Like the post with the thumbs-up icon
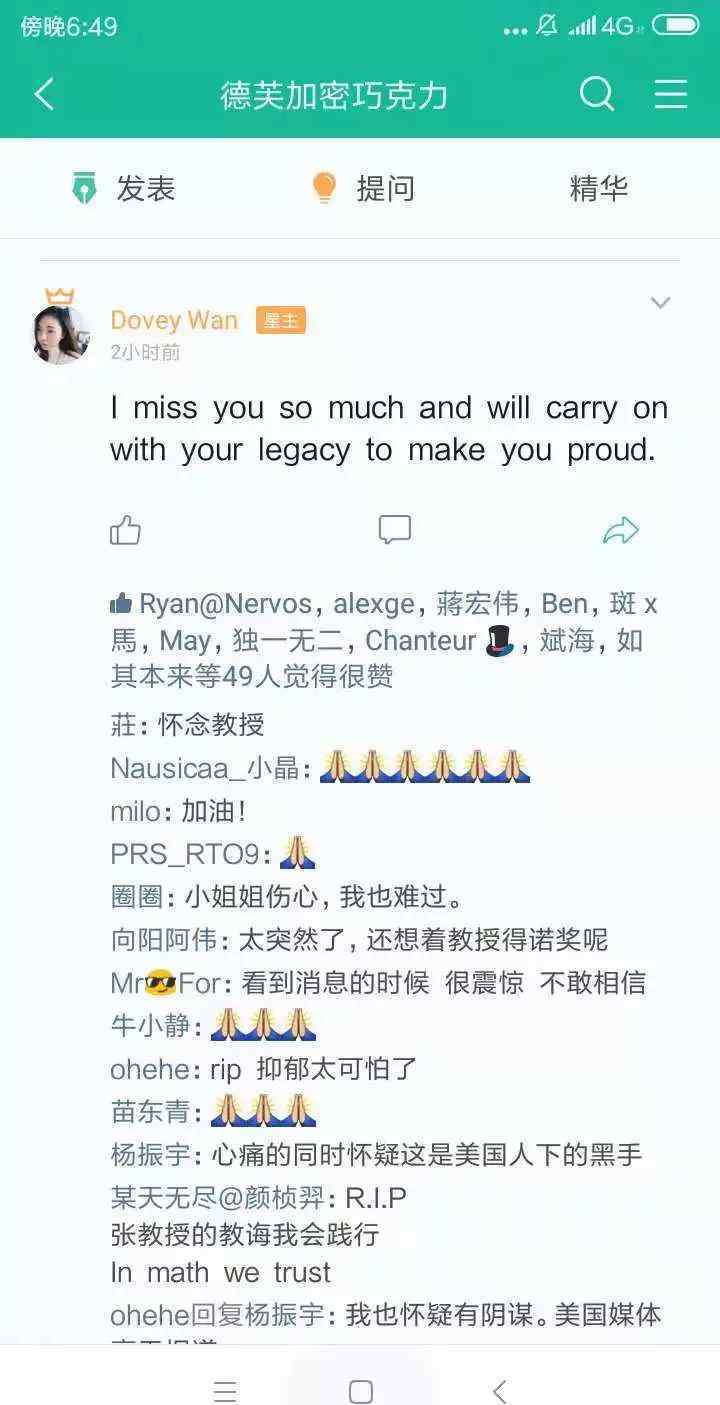The width and height of the screenshot is (720, 1405). point(126,530)
